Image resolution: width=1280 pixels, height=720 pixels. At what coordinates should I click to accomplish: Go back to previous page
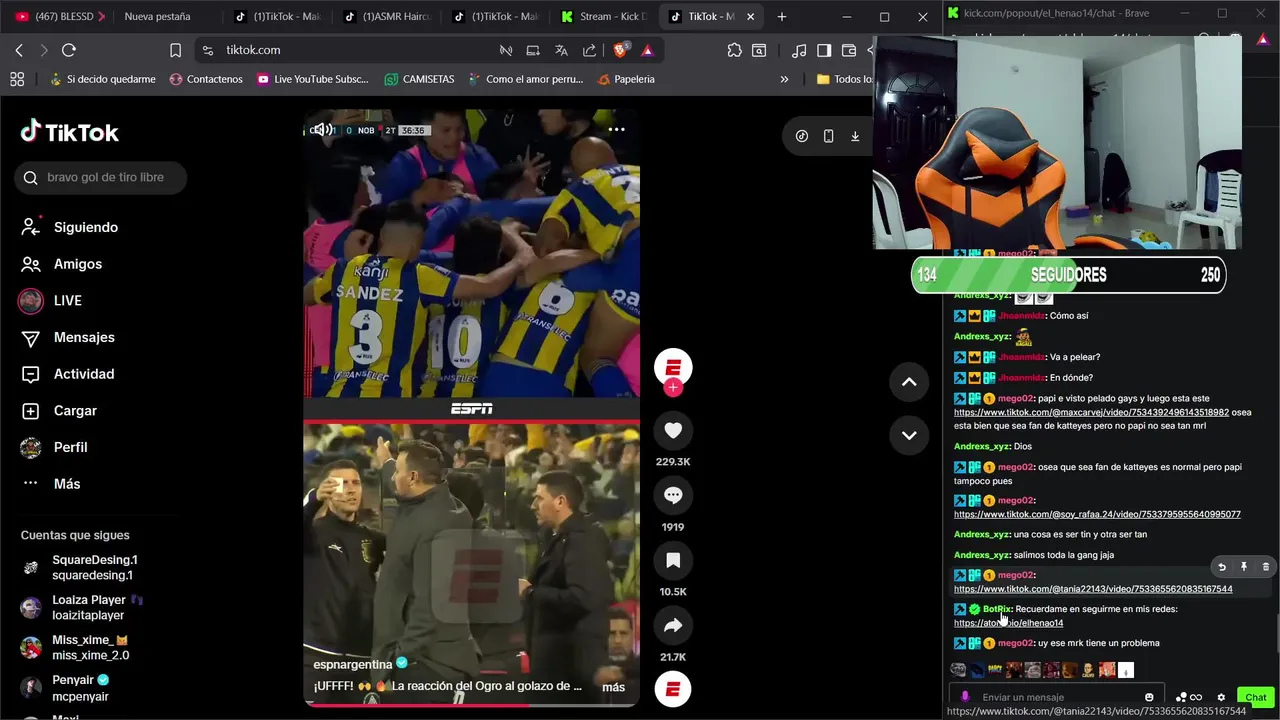(19, 50)
